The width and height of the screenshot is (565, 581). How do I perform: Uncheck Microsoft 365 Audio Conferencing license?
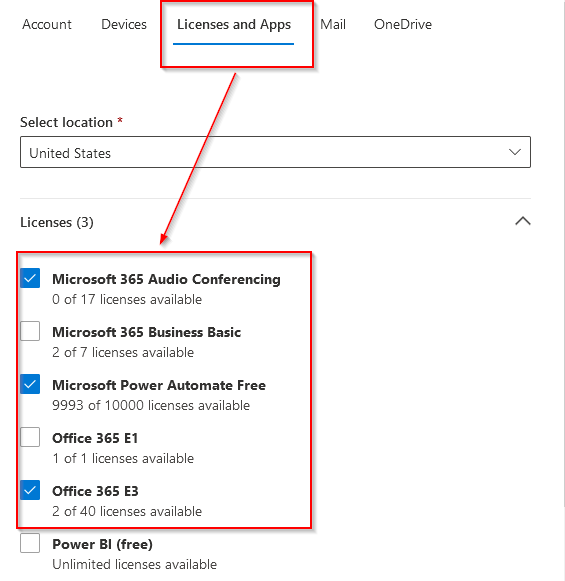pyautogui.click(x=30, y=278)
